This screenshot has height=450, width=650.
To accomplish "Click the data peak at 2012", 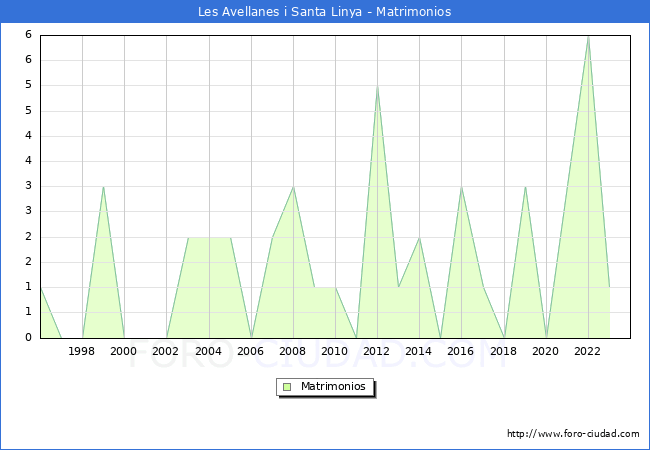I will 377,86.
